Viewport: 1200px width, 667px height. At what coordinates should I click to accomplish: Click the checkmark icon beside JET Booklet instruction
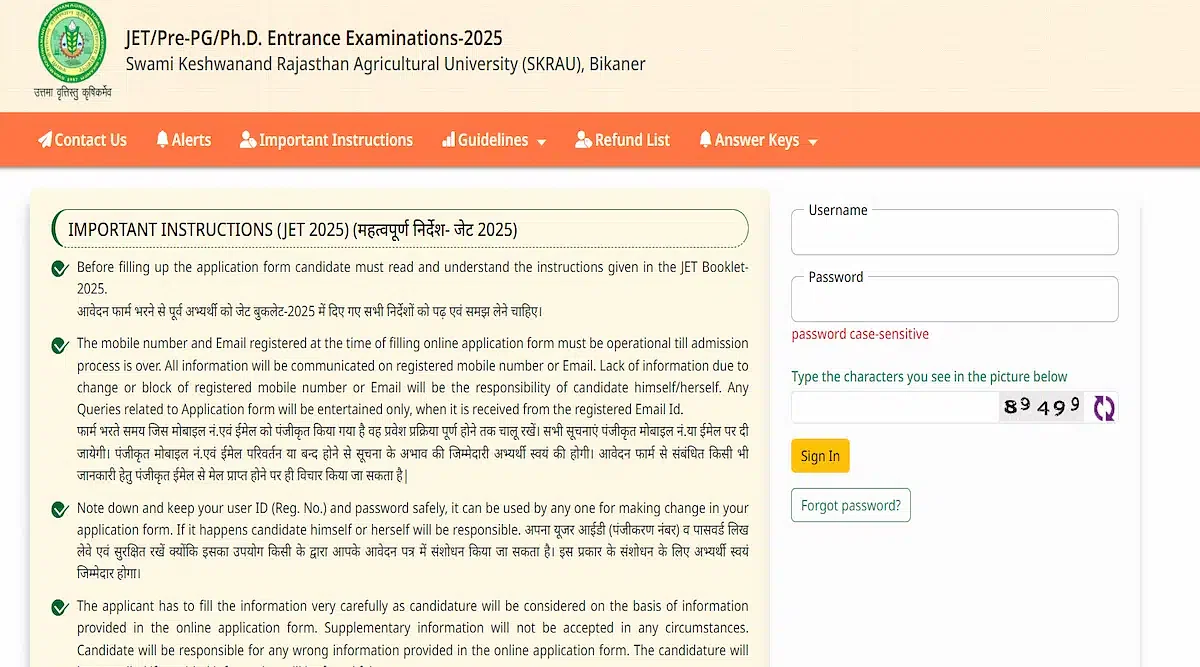tap(60, 268)
